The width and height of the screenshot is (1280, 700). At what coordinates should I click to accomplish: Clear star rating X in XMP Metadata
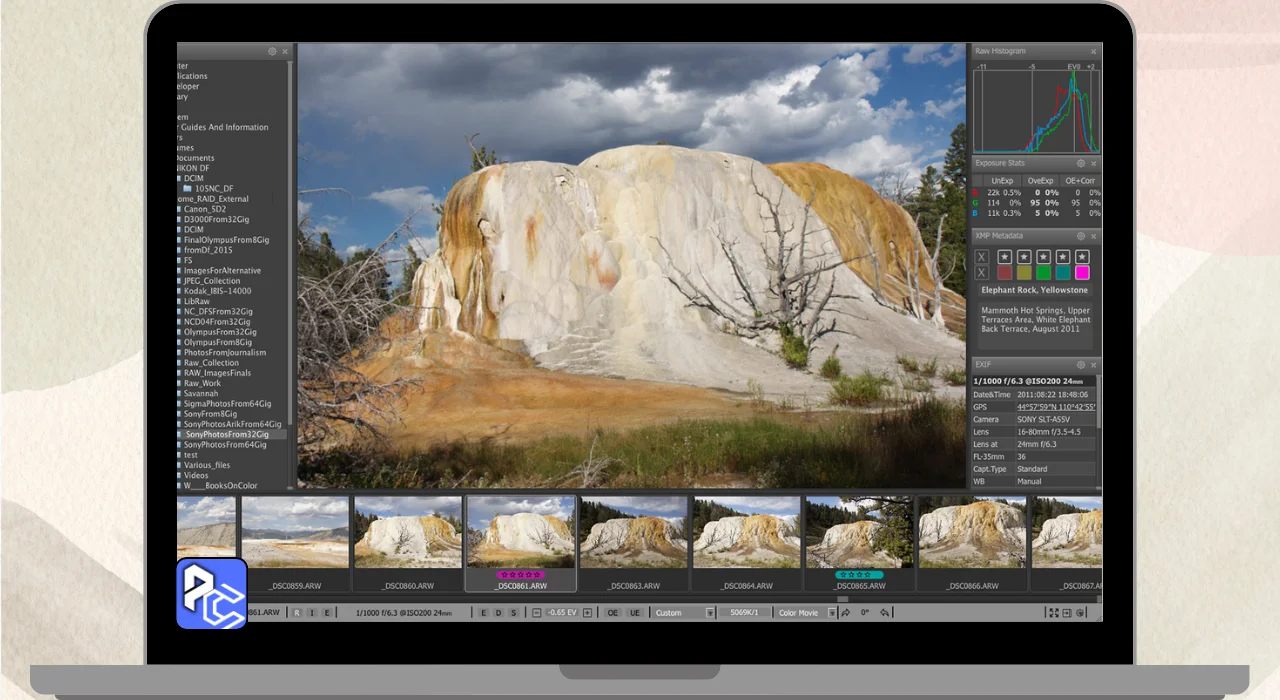point(981,257)
